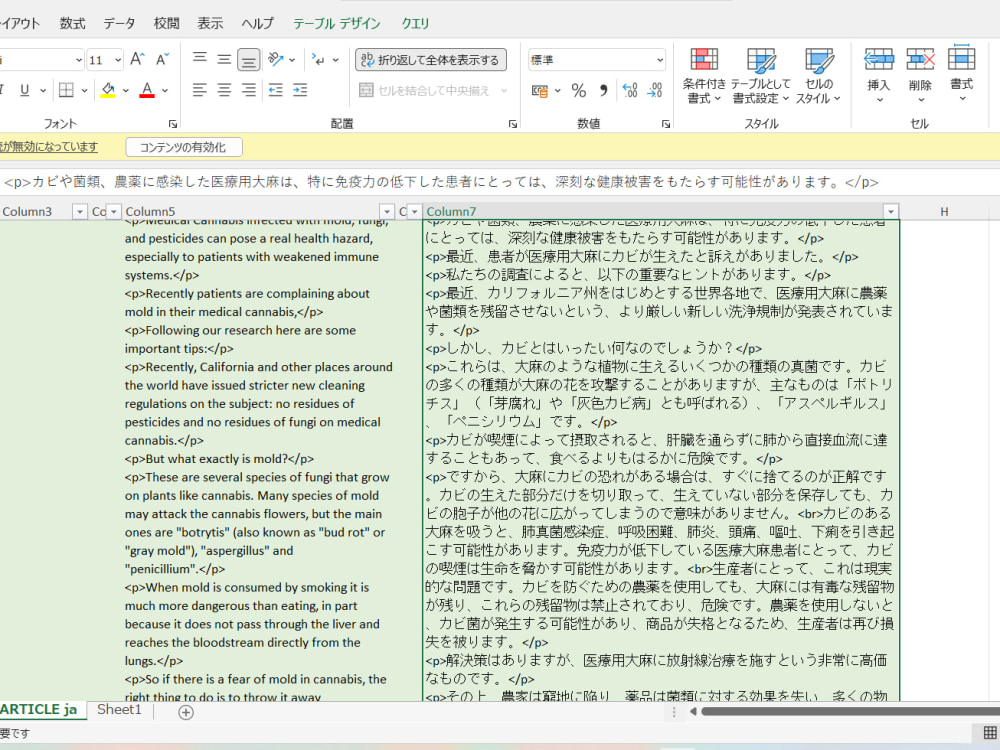The image size is (1000, 750).
Task: Toggle bottom vertical alignment
Action: tap(249, 60)
